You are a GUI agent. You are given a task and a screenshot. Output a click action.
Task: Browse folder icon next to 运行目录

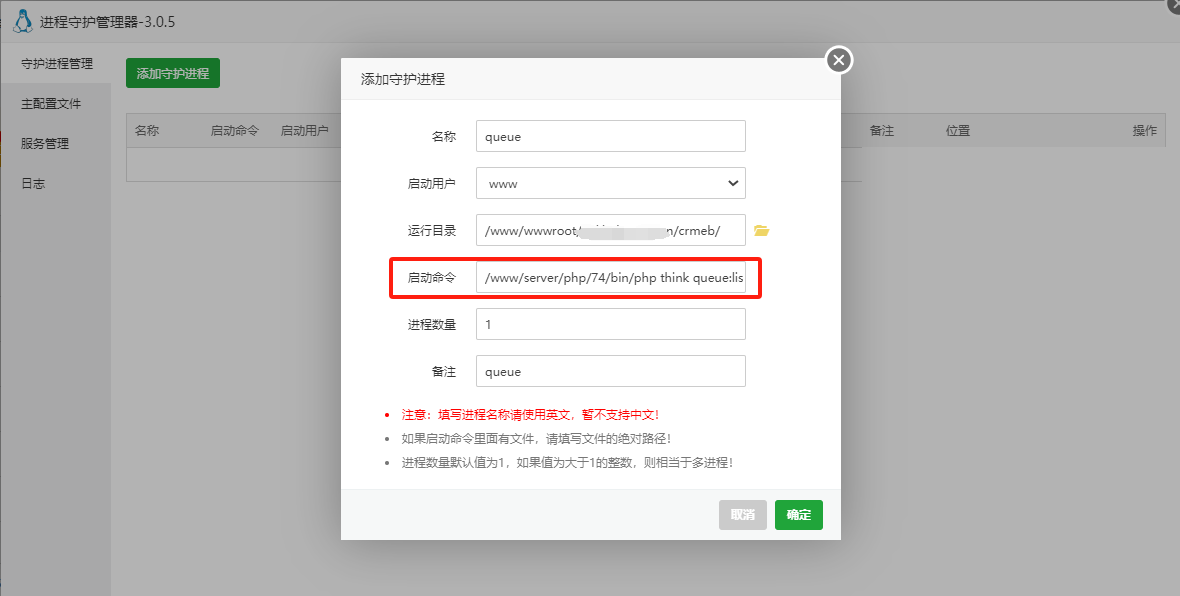point(762,230)
